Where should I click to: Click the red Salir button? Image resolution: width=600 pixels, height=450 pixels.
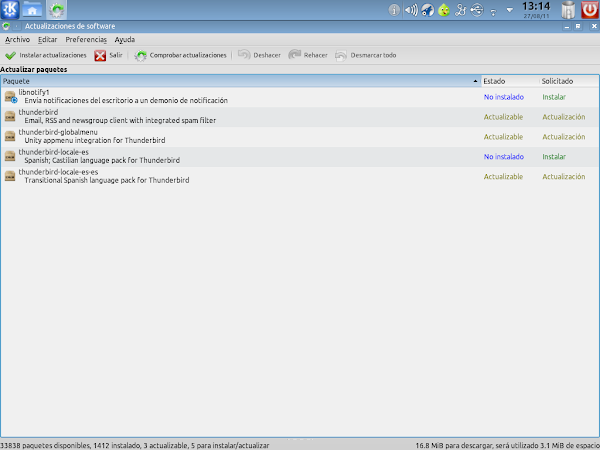(x=108, y=55)
